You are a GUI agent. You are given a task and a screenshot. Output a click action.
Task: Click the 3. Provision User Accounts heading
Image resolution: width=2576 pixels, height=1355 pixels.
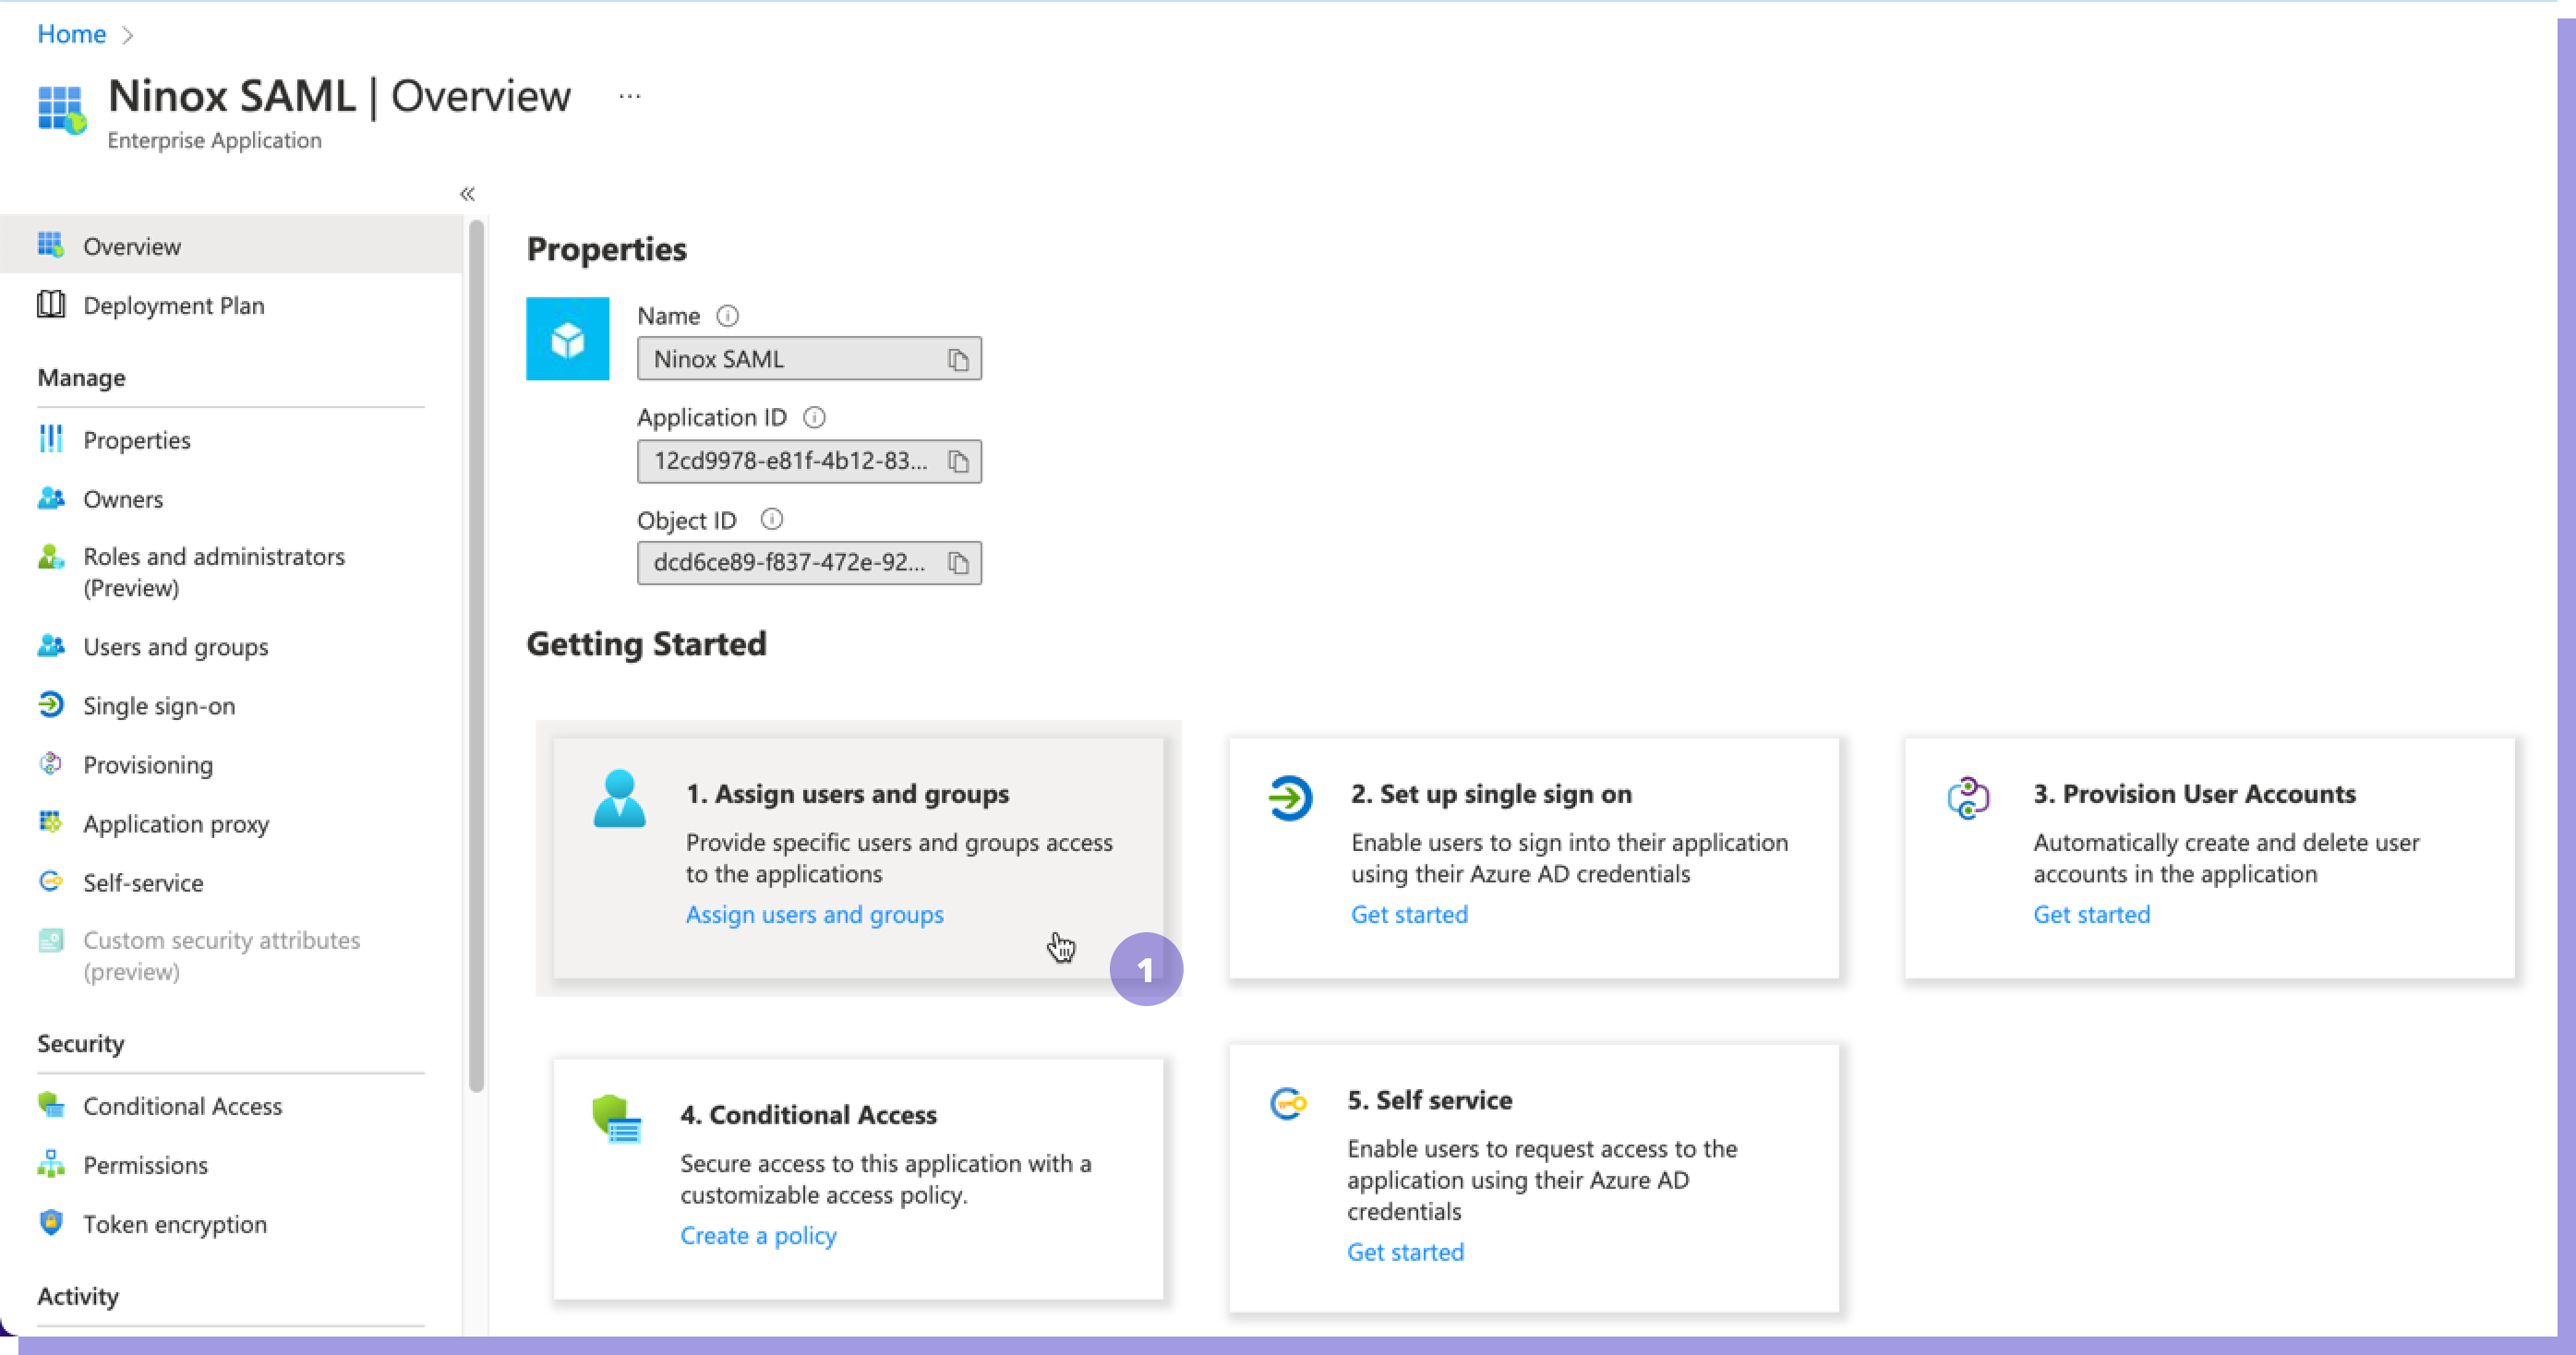pyautogui.click(x=2194, y=794)
